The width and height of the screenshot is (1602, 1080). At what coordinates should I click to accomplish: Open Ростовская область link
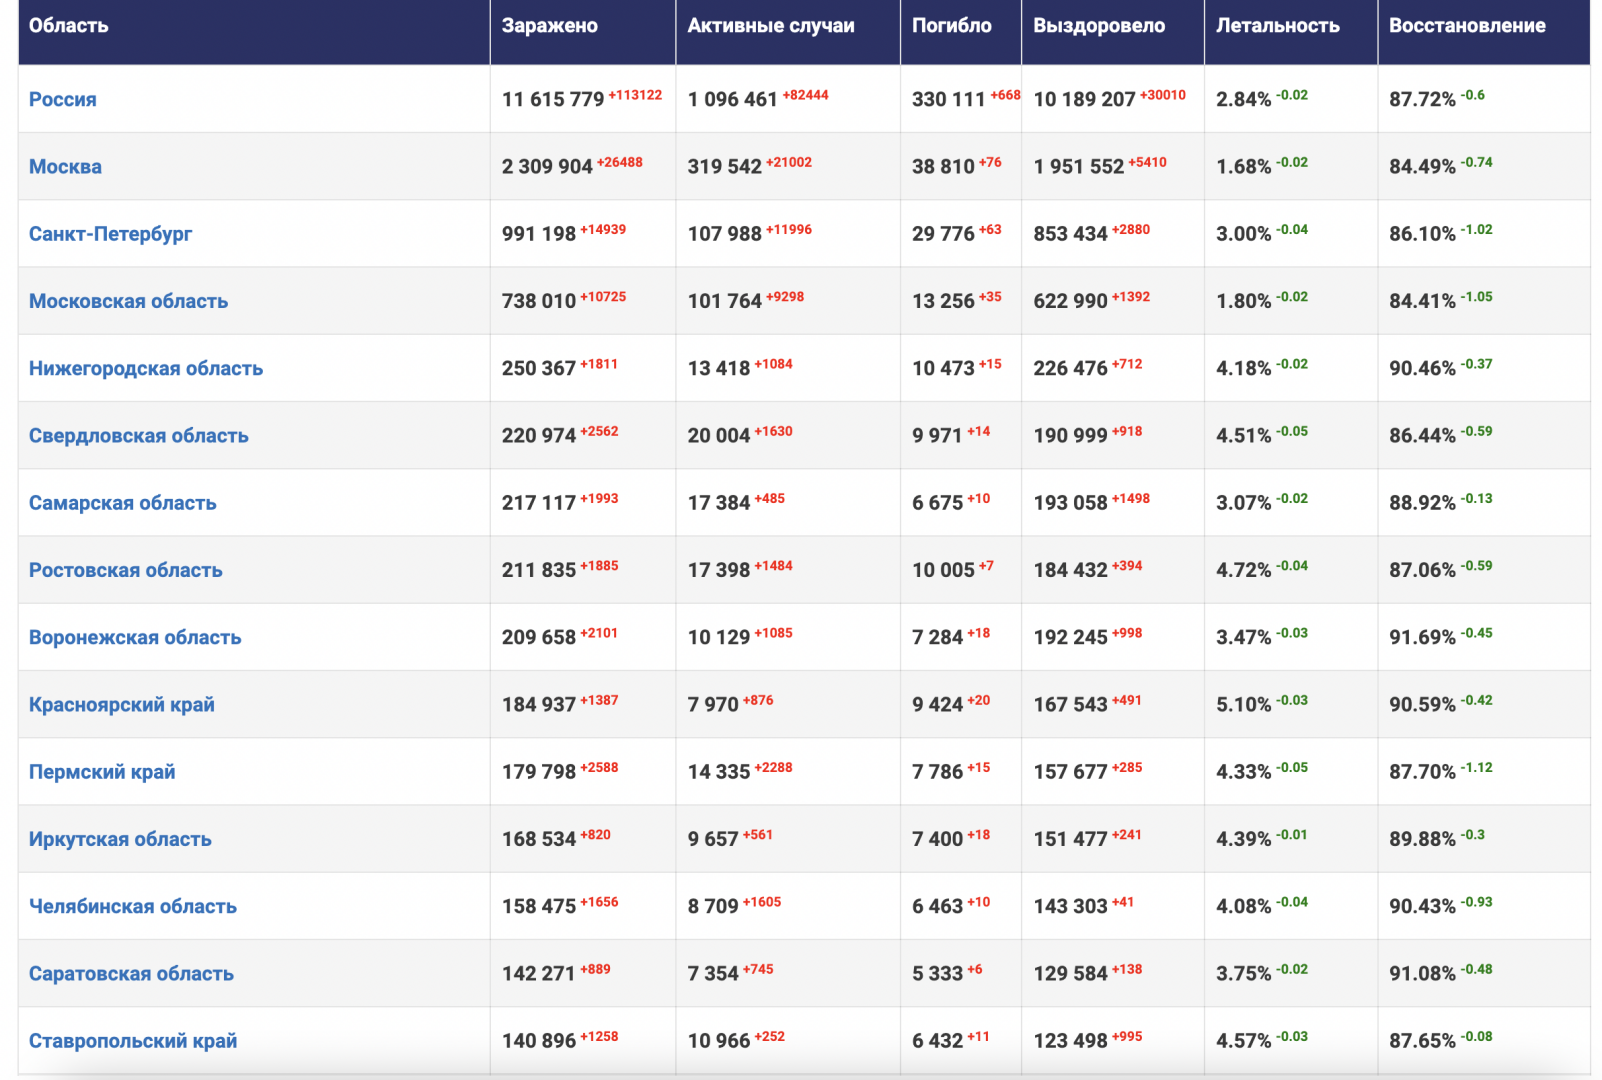(125, 570)
